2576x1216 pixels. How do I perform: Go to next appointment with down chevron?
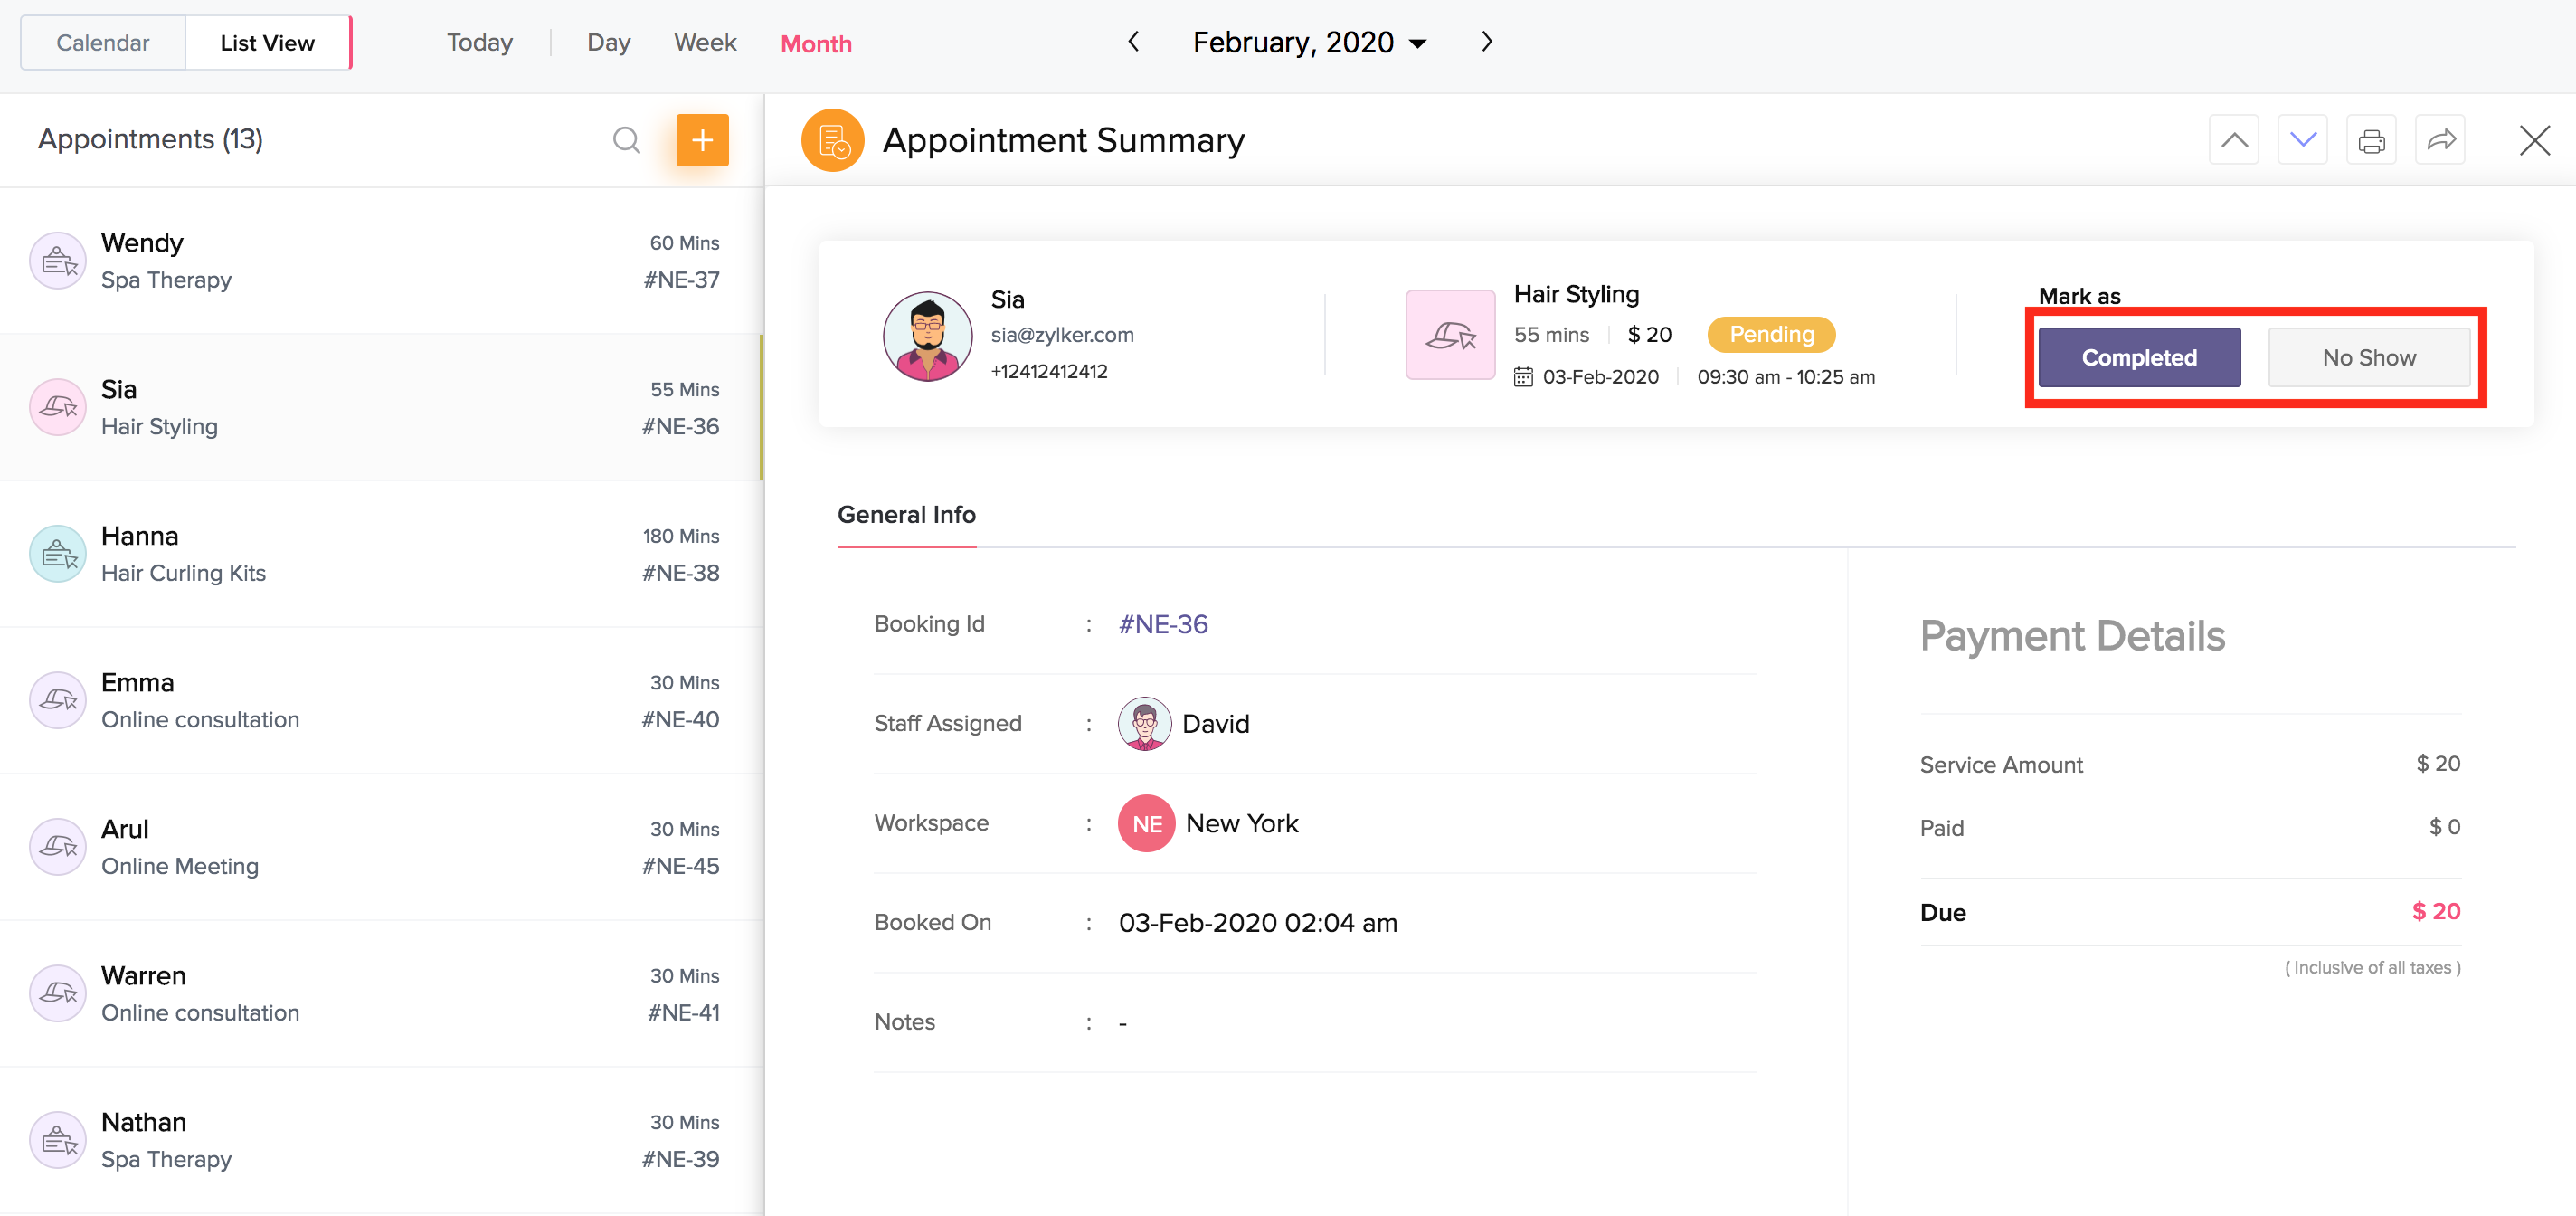2302,140
